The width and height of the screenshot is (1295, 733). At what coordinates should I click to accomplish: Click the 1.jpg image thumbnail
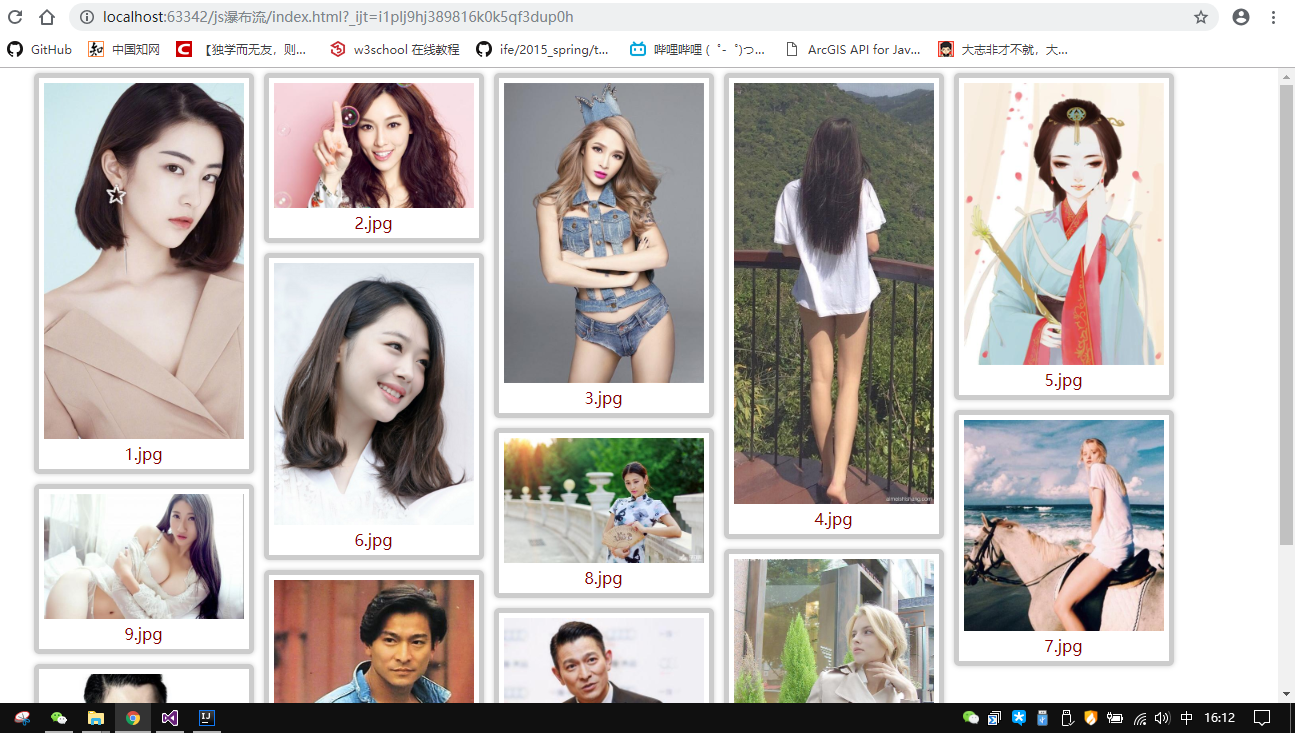144,260
